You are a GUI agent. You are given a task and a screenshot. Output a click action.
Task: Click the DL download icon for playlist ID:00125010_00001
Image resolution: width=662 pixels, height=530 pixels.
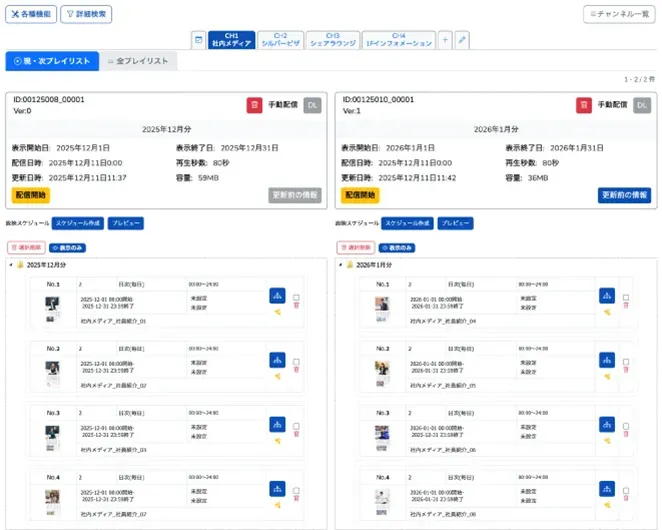point(642,105)
